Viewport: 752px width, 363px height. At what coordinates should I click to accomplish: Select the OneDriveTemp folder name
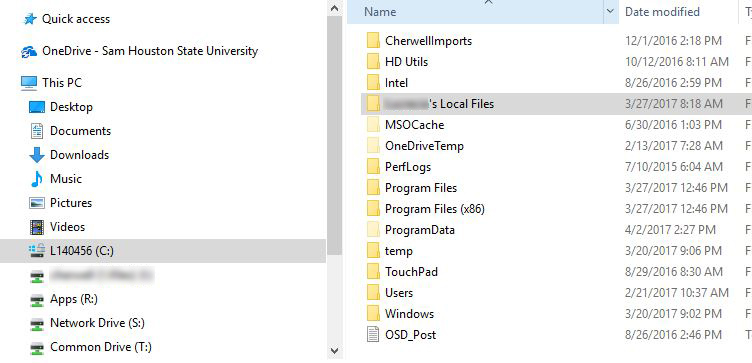(x=424, y=146)
